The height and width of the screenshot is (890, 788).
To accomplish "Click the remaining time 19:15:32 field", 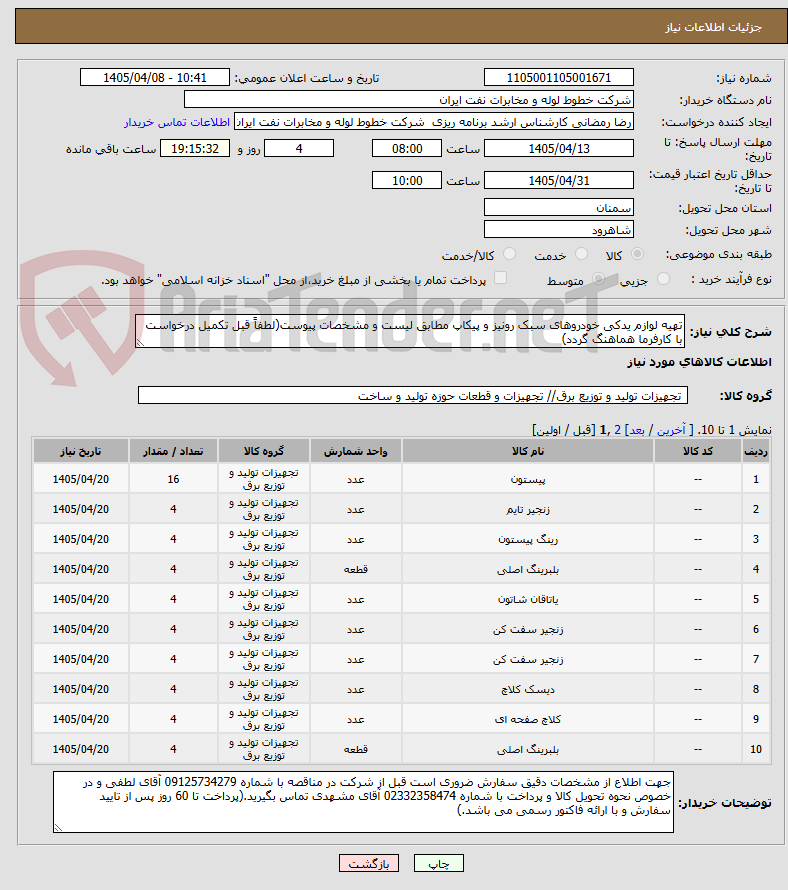I will 195,149.
